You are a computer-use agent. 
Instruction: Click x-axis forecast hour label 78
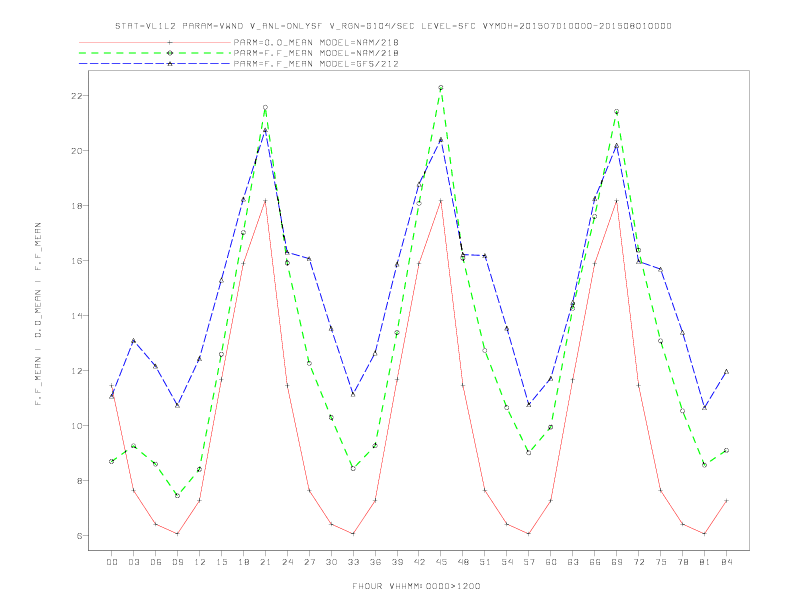point(683,562)
